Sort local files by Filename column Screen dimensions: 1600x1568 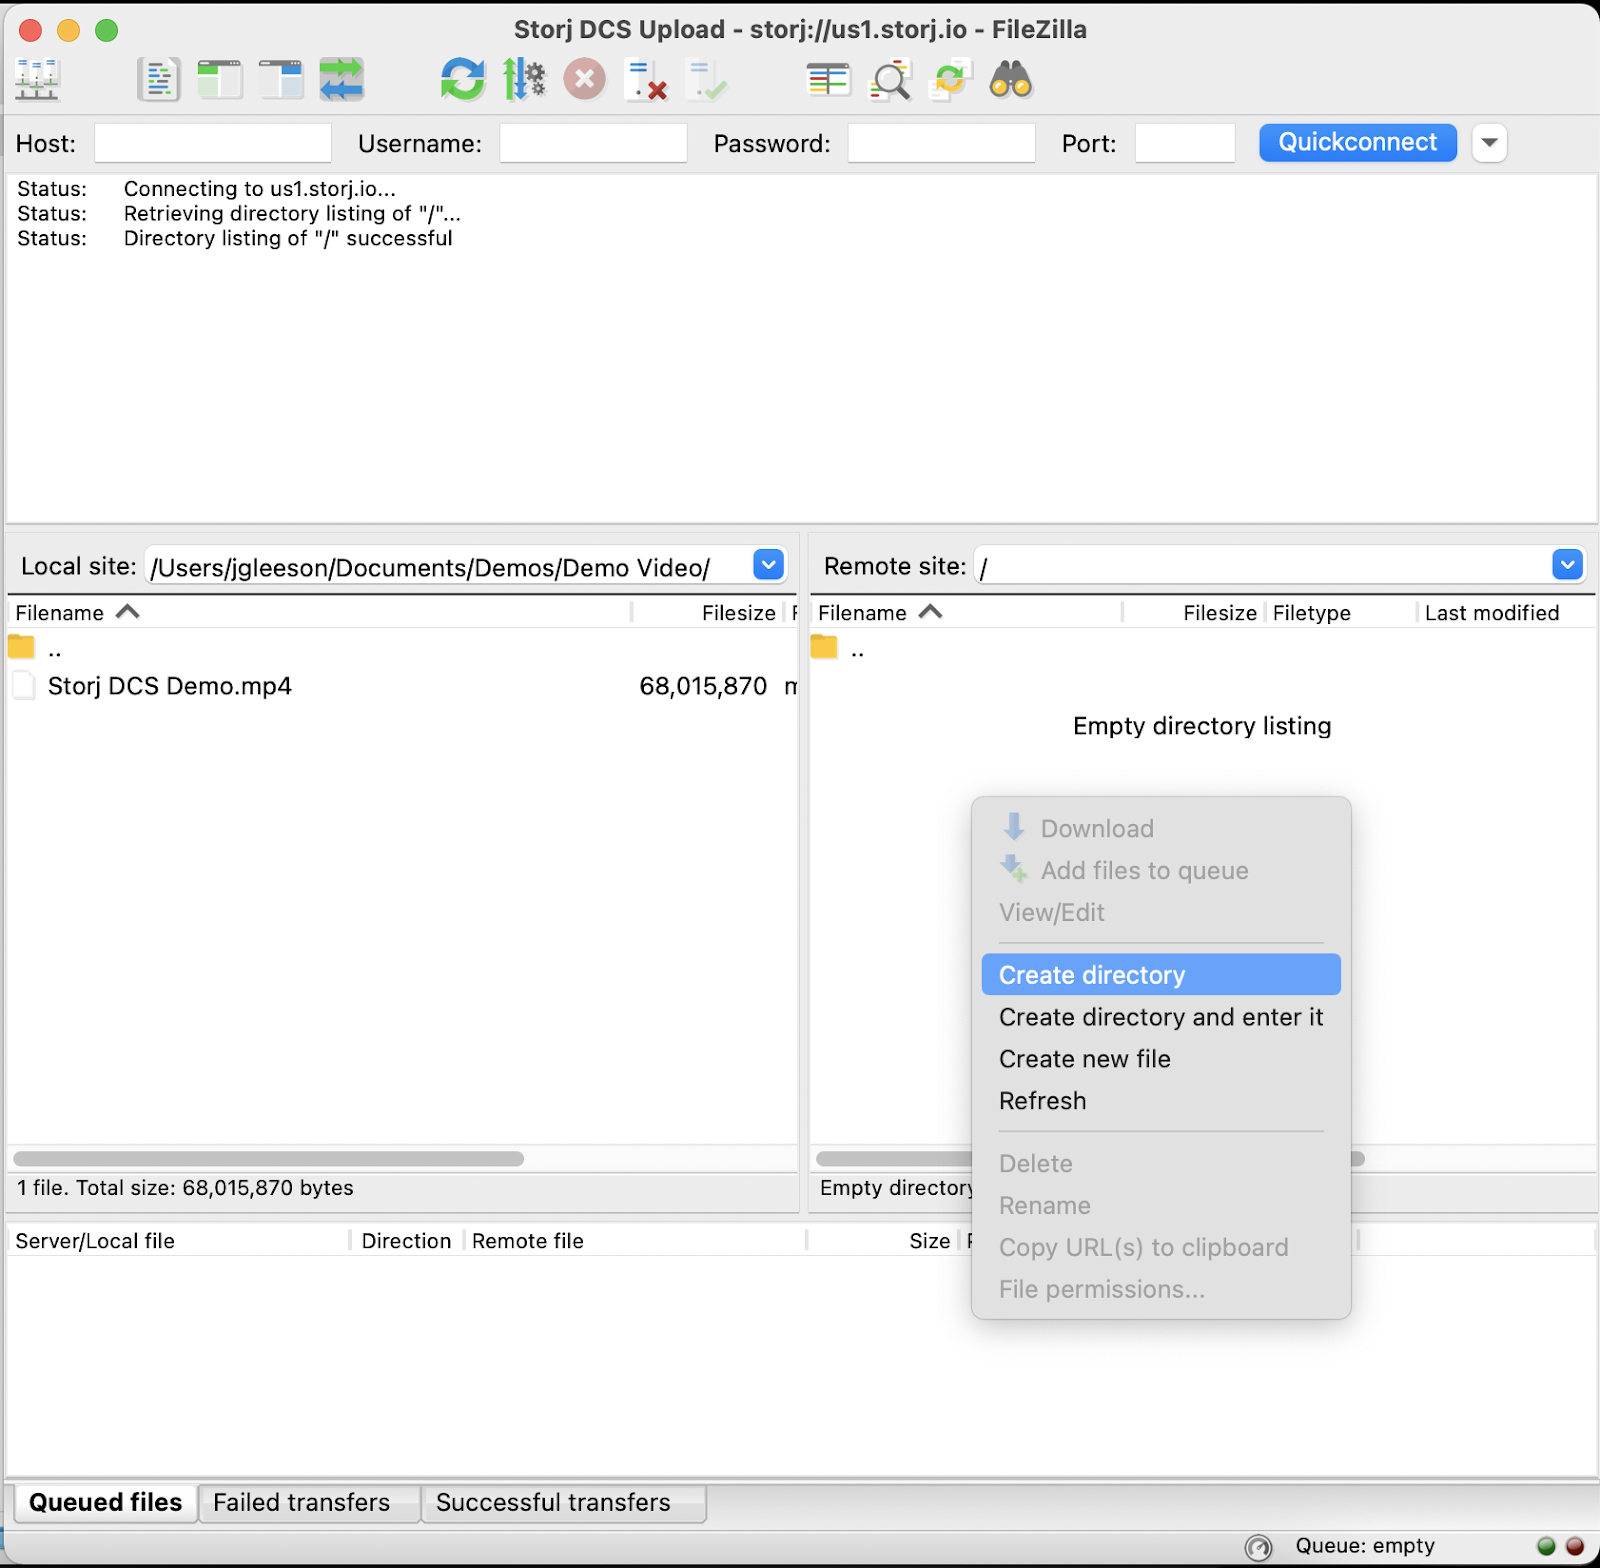tap(320, 613)
